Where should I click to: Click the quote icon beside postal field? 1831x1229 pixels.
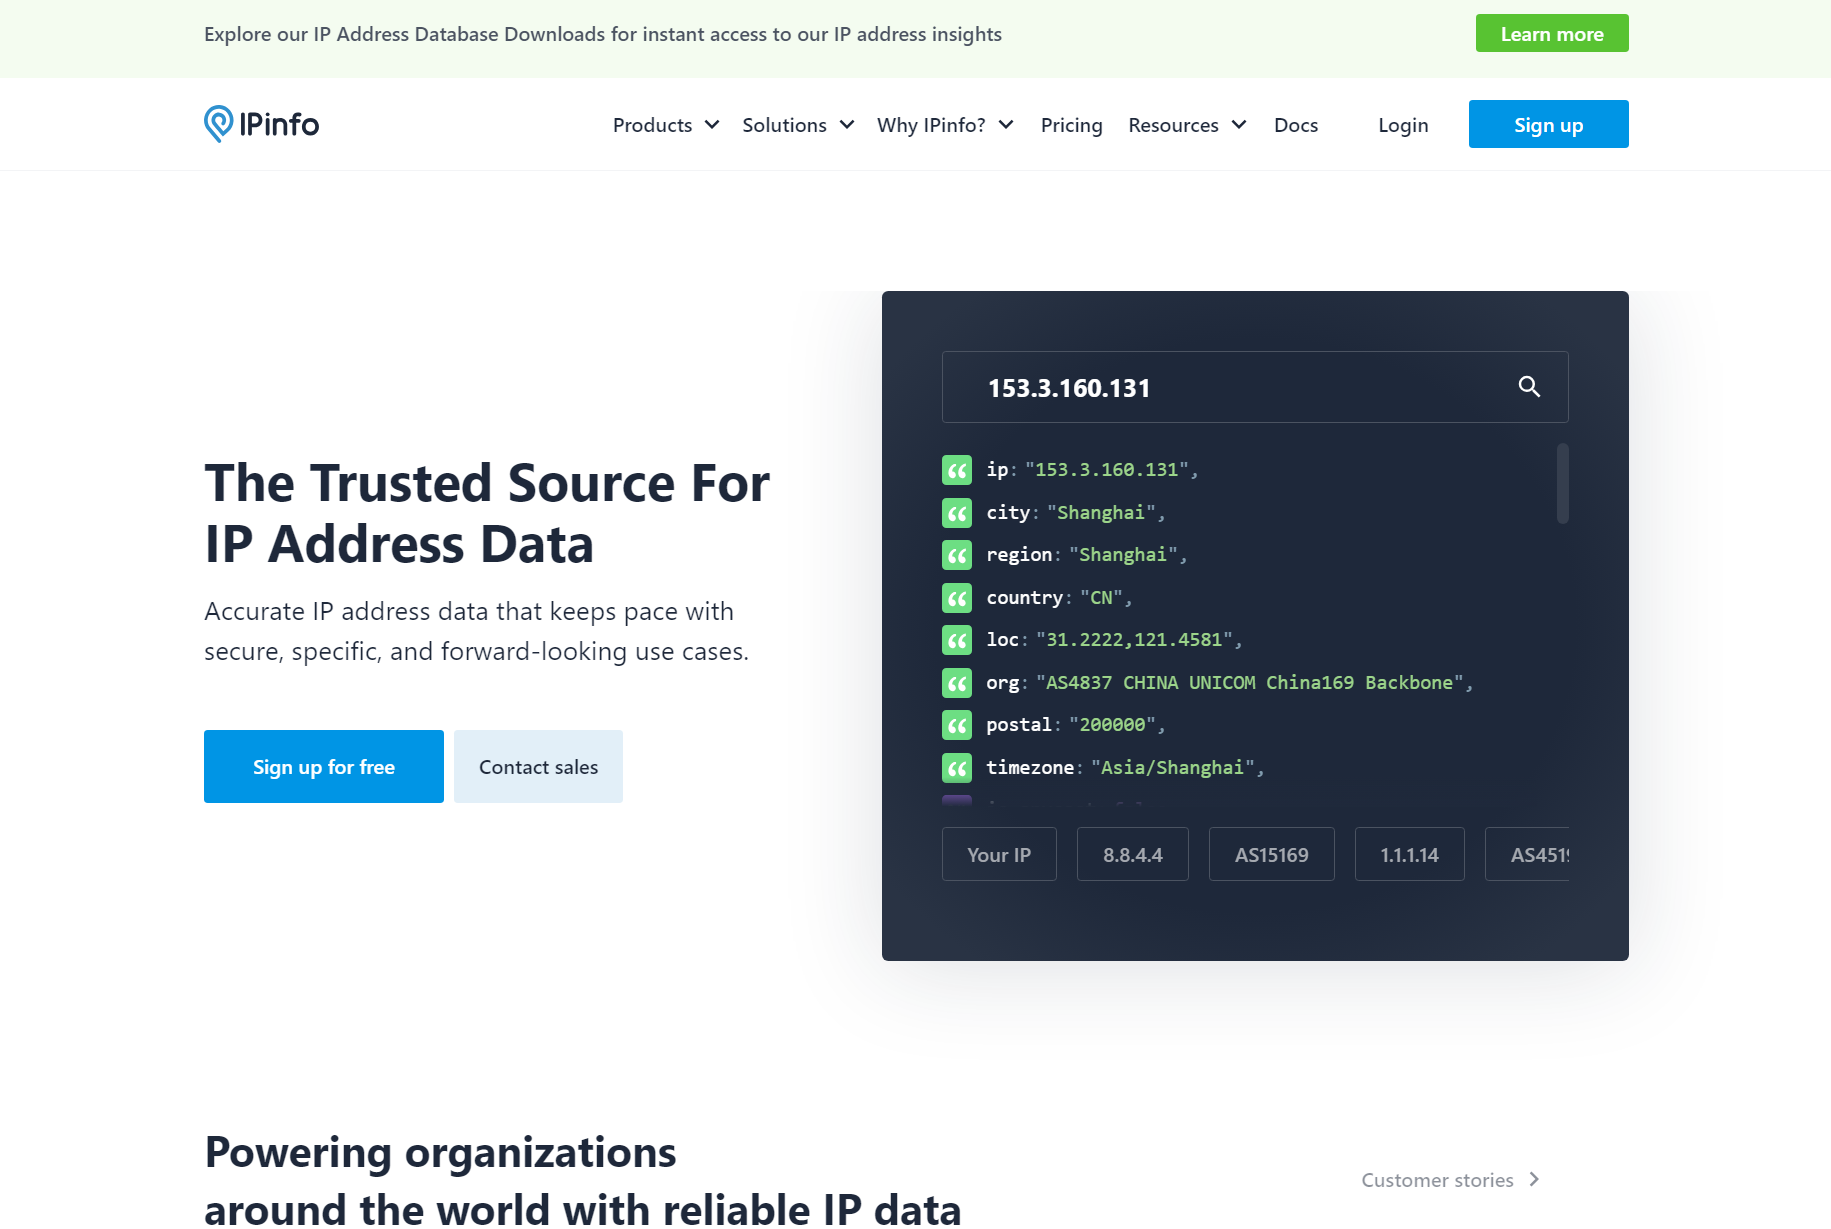click(x=957, y=725)
